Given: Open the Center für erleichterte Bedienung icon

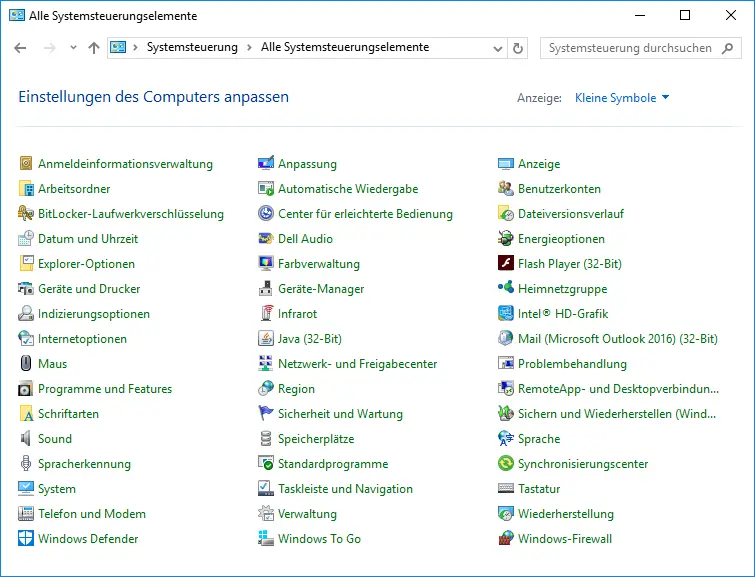Looking at the screenshot, I should coord(266,214).
